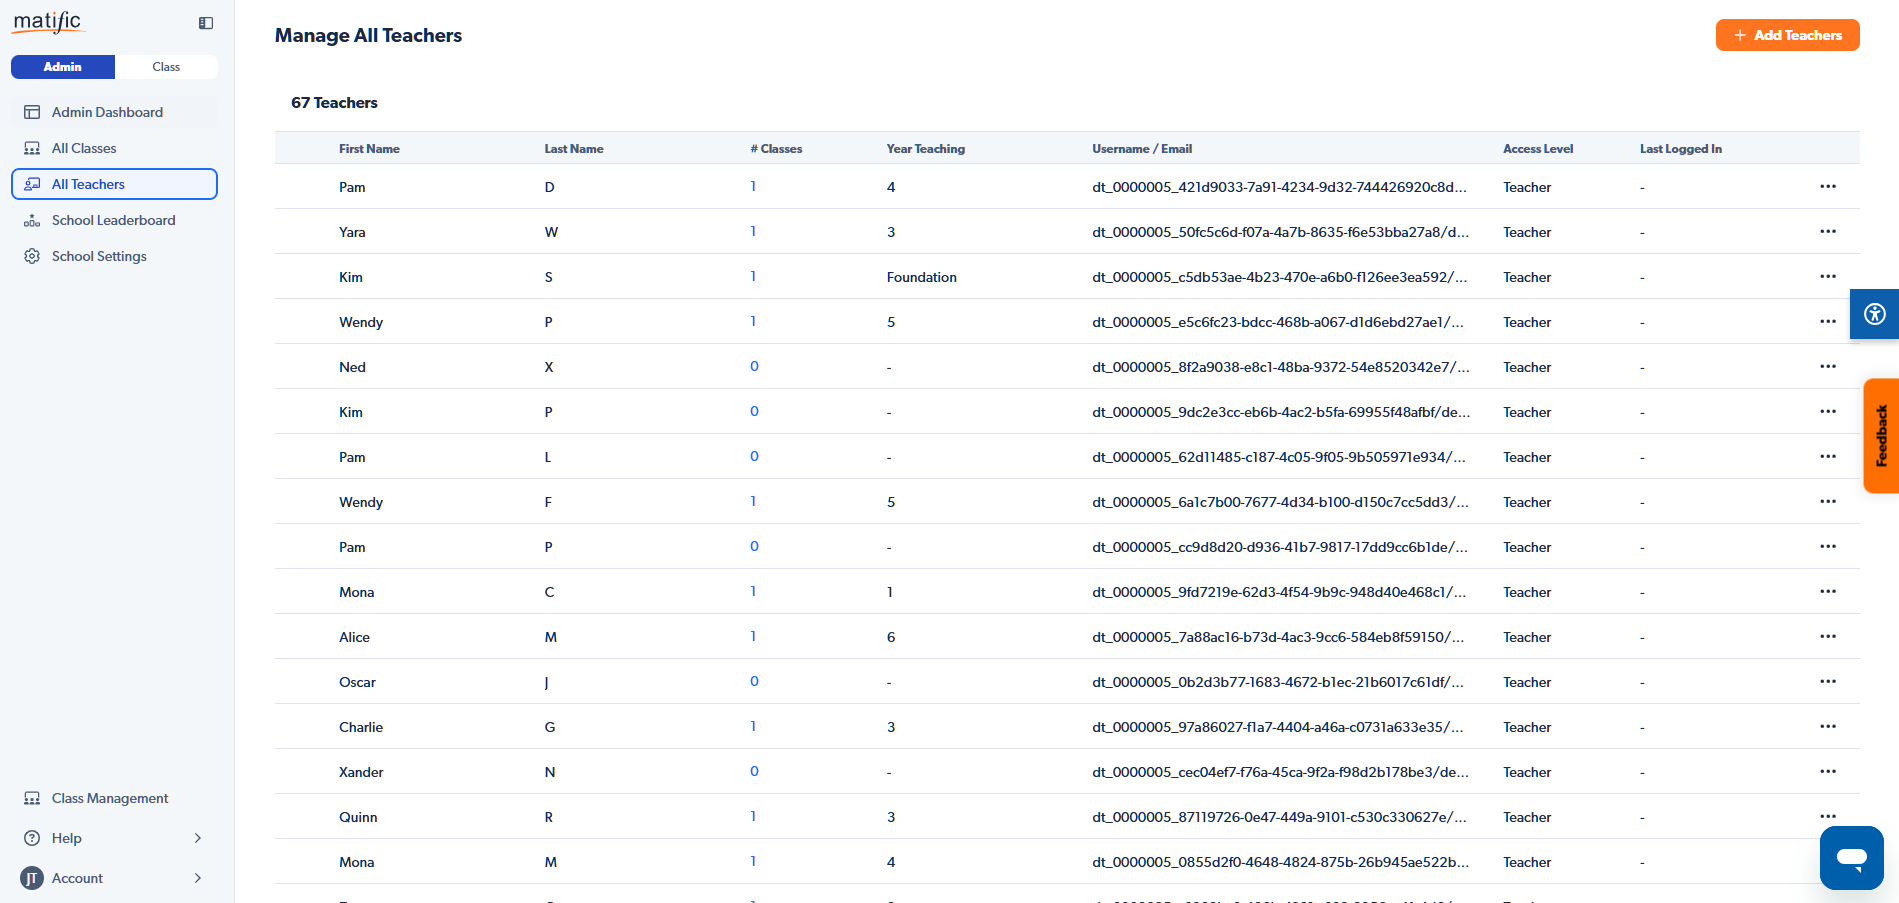Open more options for Pam D
The height and width of the screenshot is (903, 1899).
(1828, 187)
